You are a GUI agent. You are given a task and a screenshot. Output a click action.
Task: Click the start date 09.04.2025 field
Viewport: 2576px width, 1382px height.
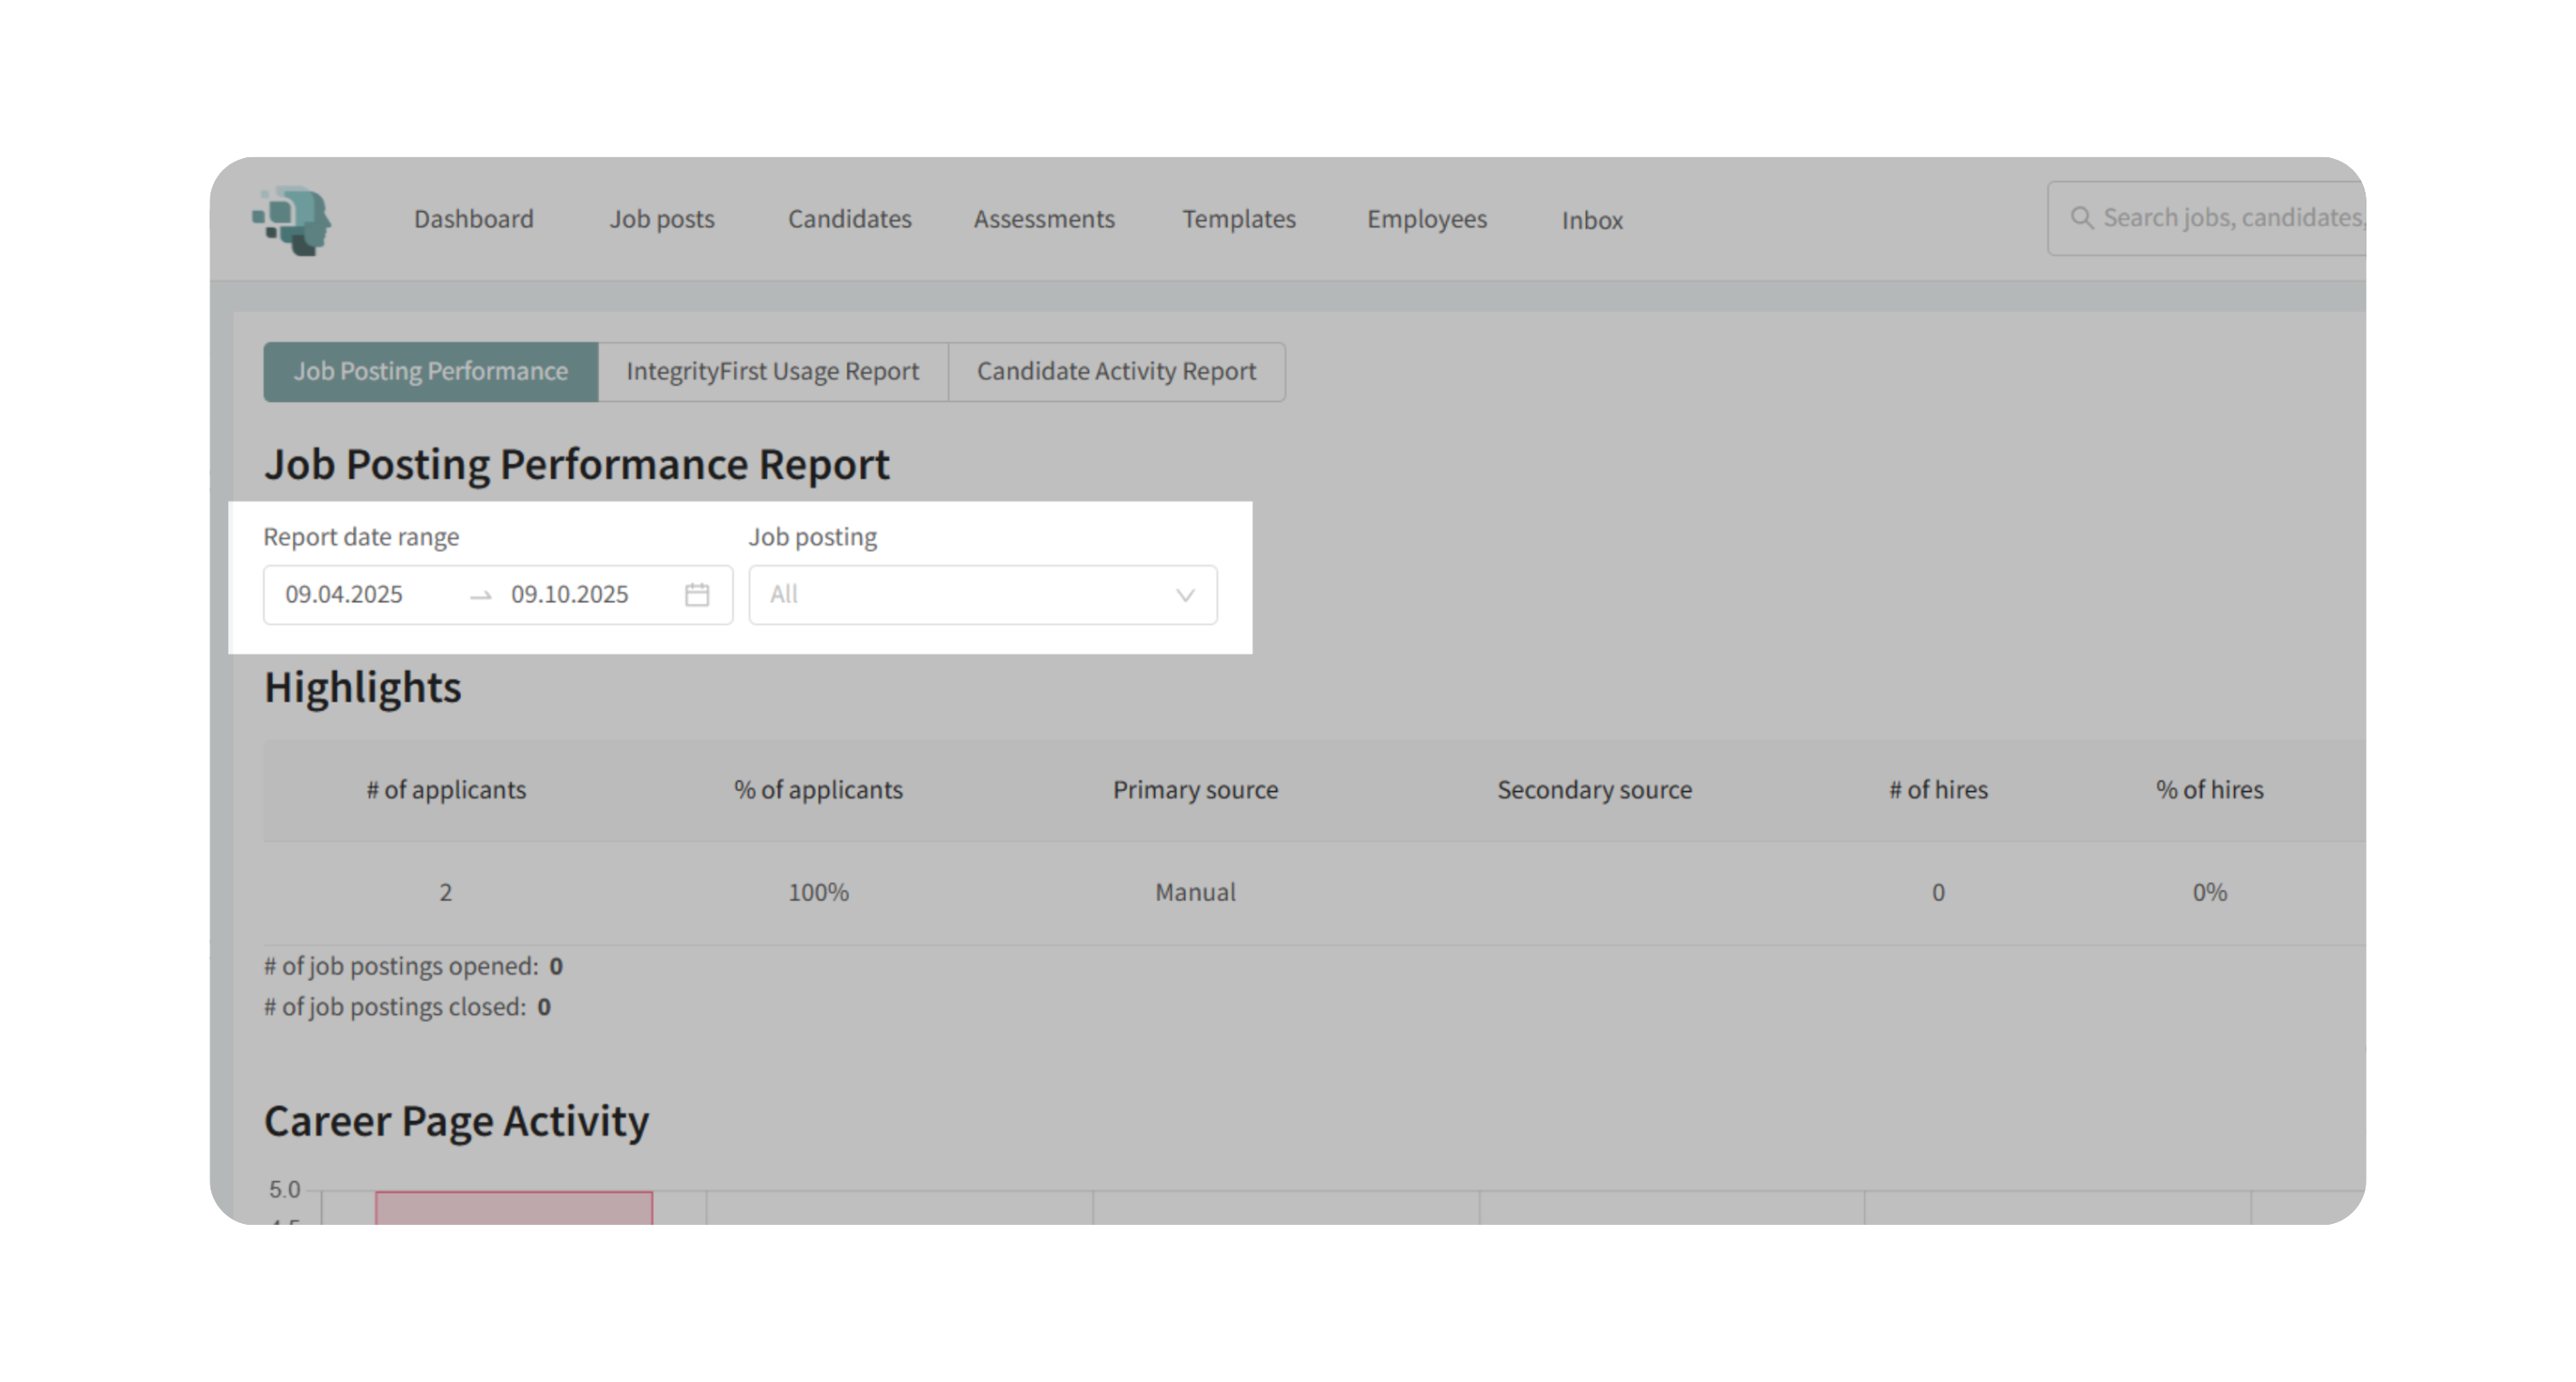344,595
